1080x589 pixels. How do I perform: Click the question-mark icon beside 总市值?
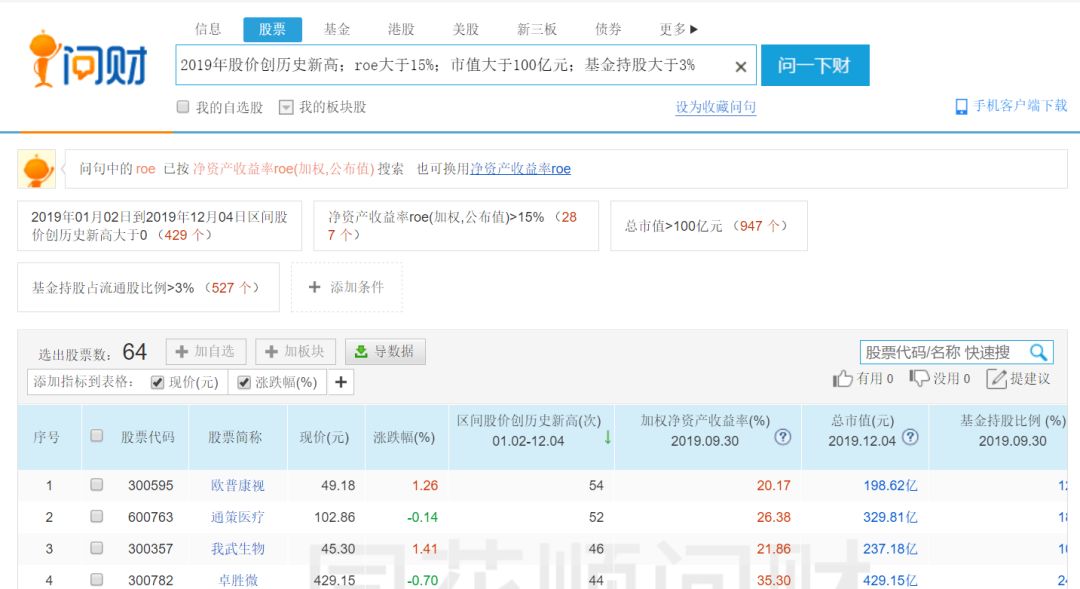(908, 435)
